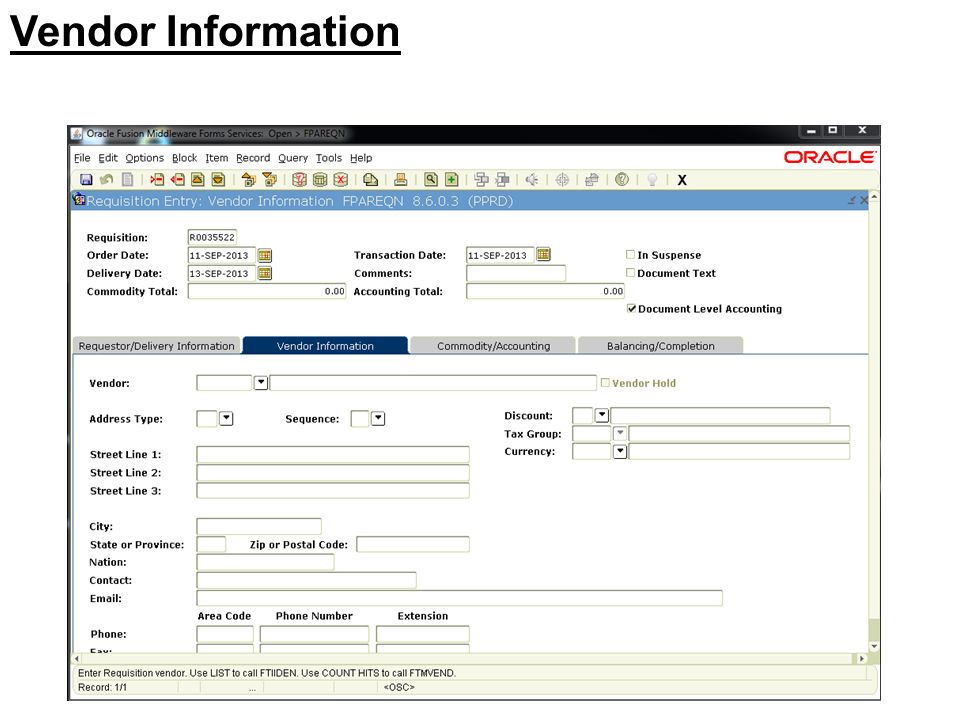960x720 pixels.
Task: Click the Email input field
Action: click(x=459, y=598)
